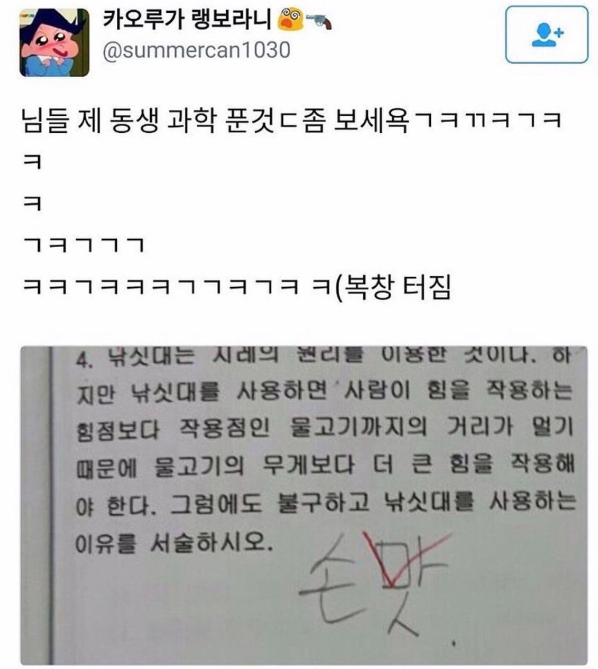Tap the question number 4. in photo
The width and height of the screenshot is (598, 669).
84,359
